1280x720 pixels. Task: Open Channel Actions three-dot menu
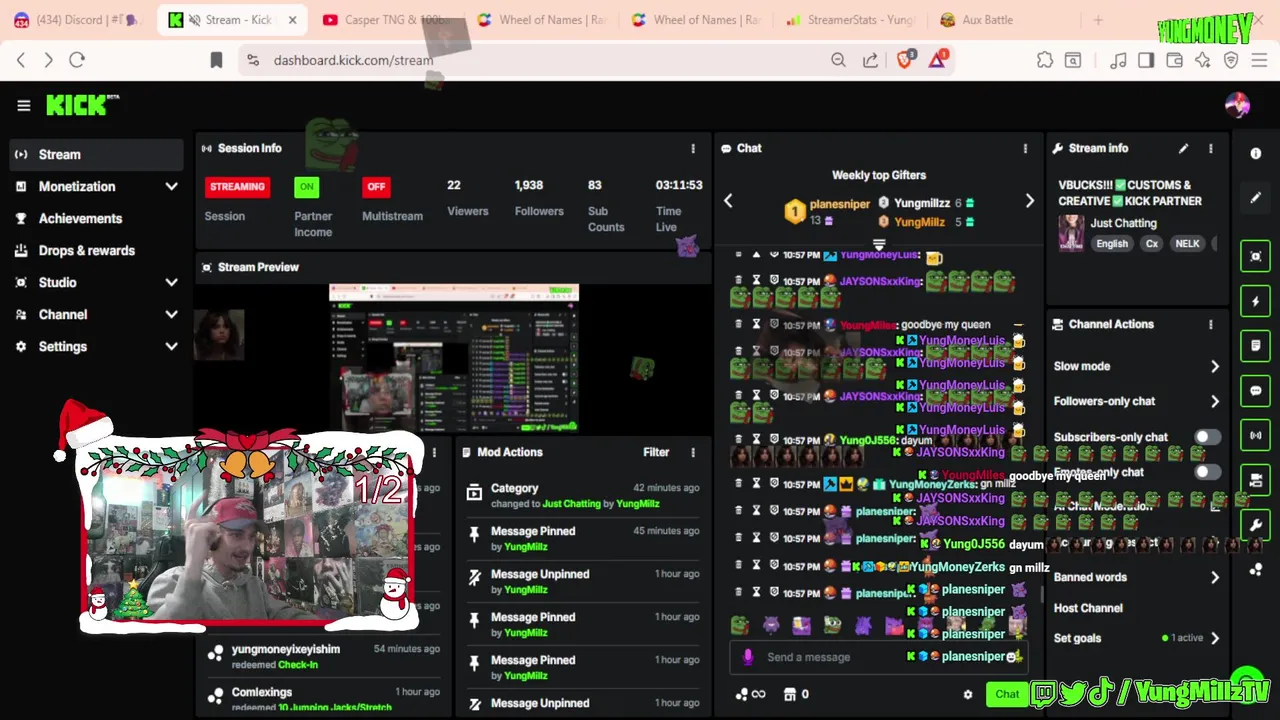1211,324
